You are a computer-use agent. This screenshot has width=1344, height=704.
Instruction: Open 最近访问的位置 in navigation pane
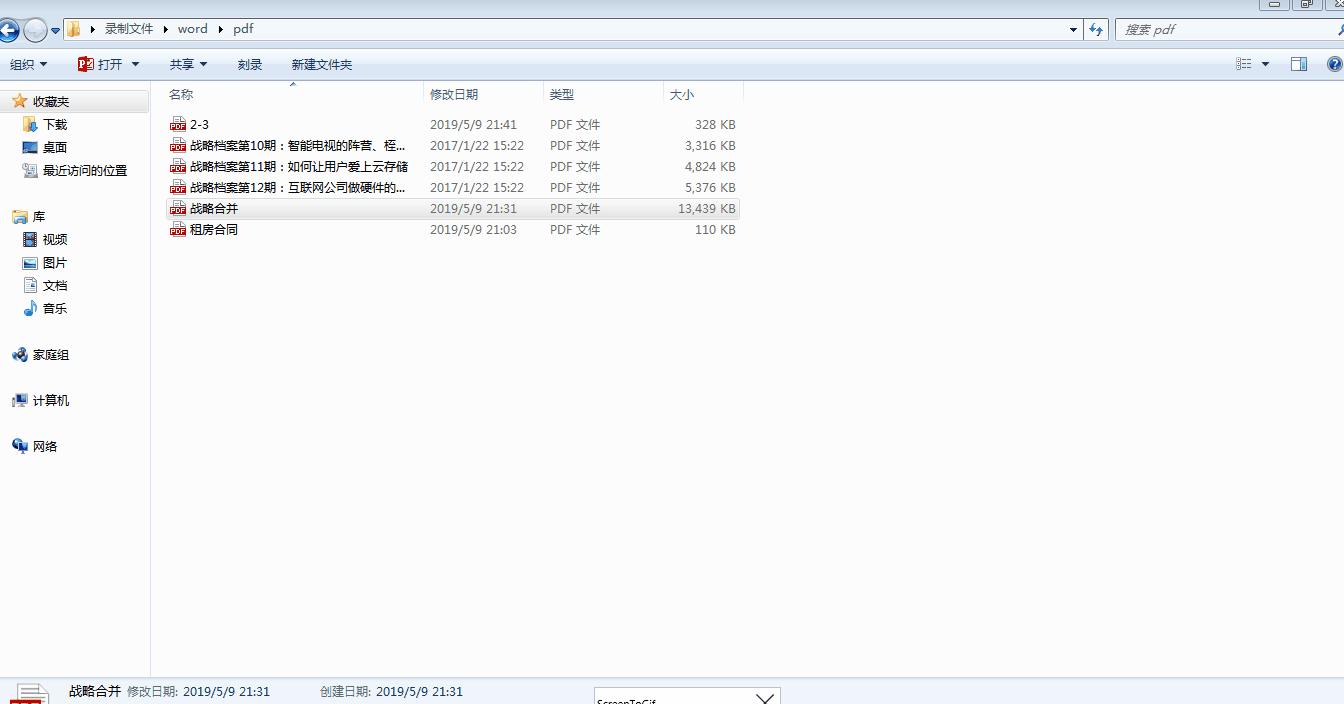[x=85, y=170]
